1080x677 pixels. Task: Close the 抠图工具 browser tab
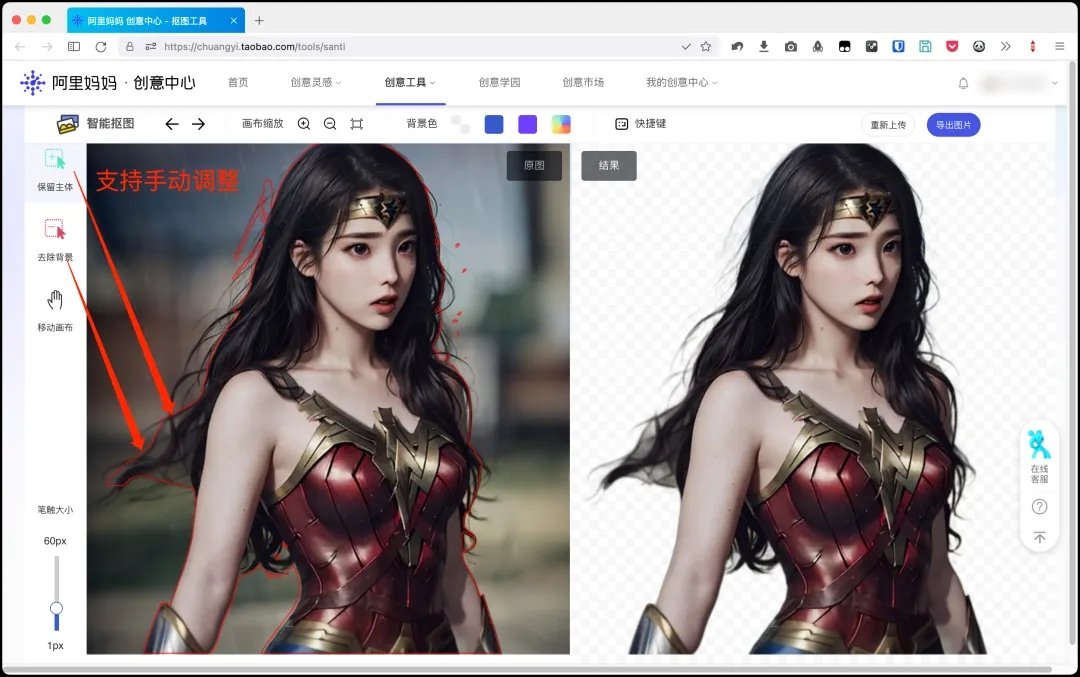click(x=233, y=21)
